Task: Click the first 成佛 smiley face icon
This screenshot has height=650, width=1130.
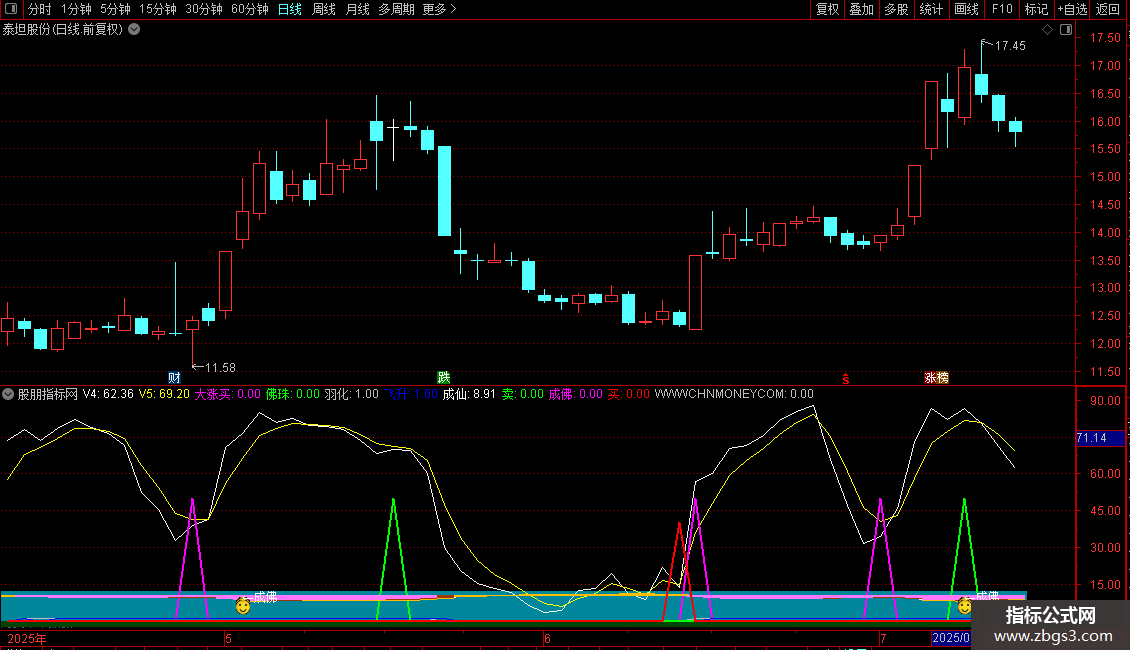Action: pos(242,605)
